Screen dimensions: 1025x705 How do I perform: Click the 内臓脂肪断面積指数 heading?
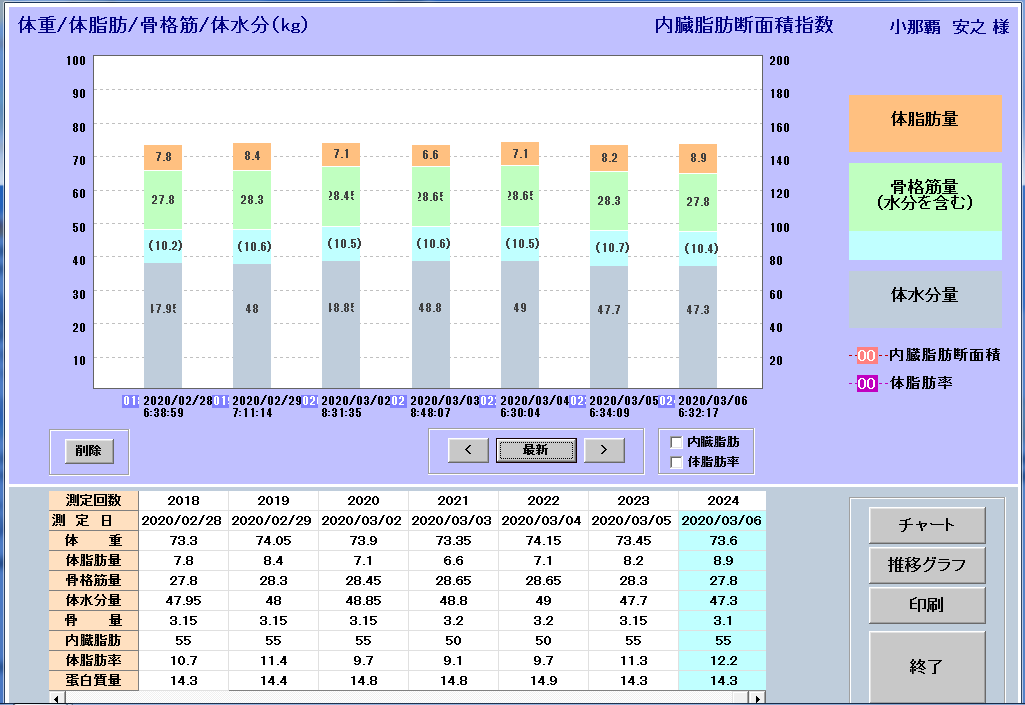744,26
